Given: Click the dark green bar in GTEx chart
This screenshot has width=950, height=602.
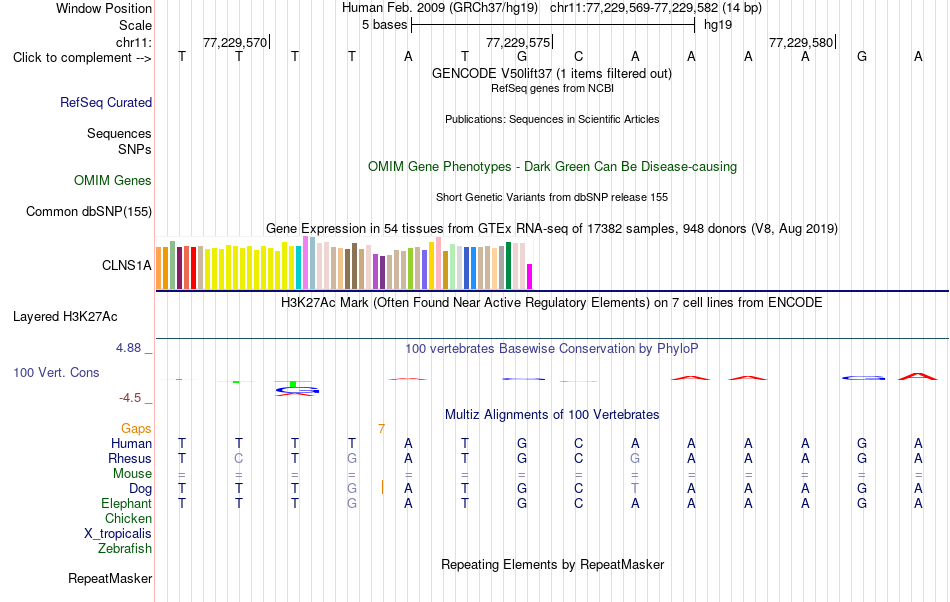Looking at the screenshot, I should point(508,265).
